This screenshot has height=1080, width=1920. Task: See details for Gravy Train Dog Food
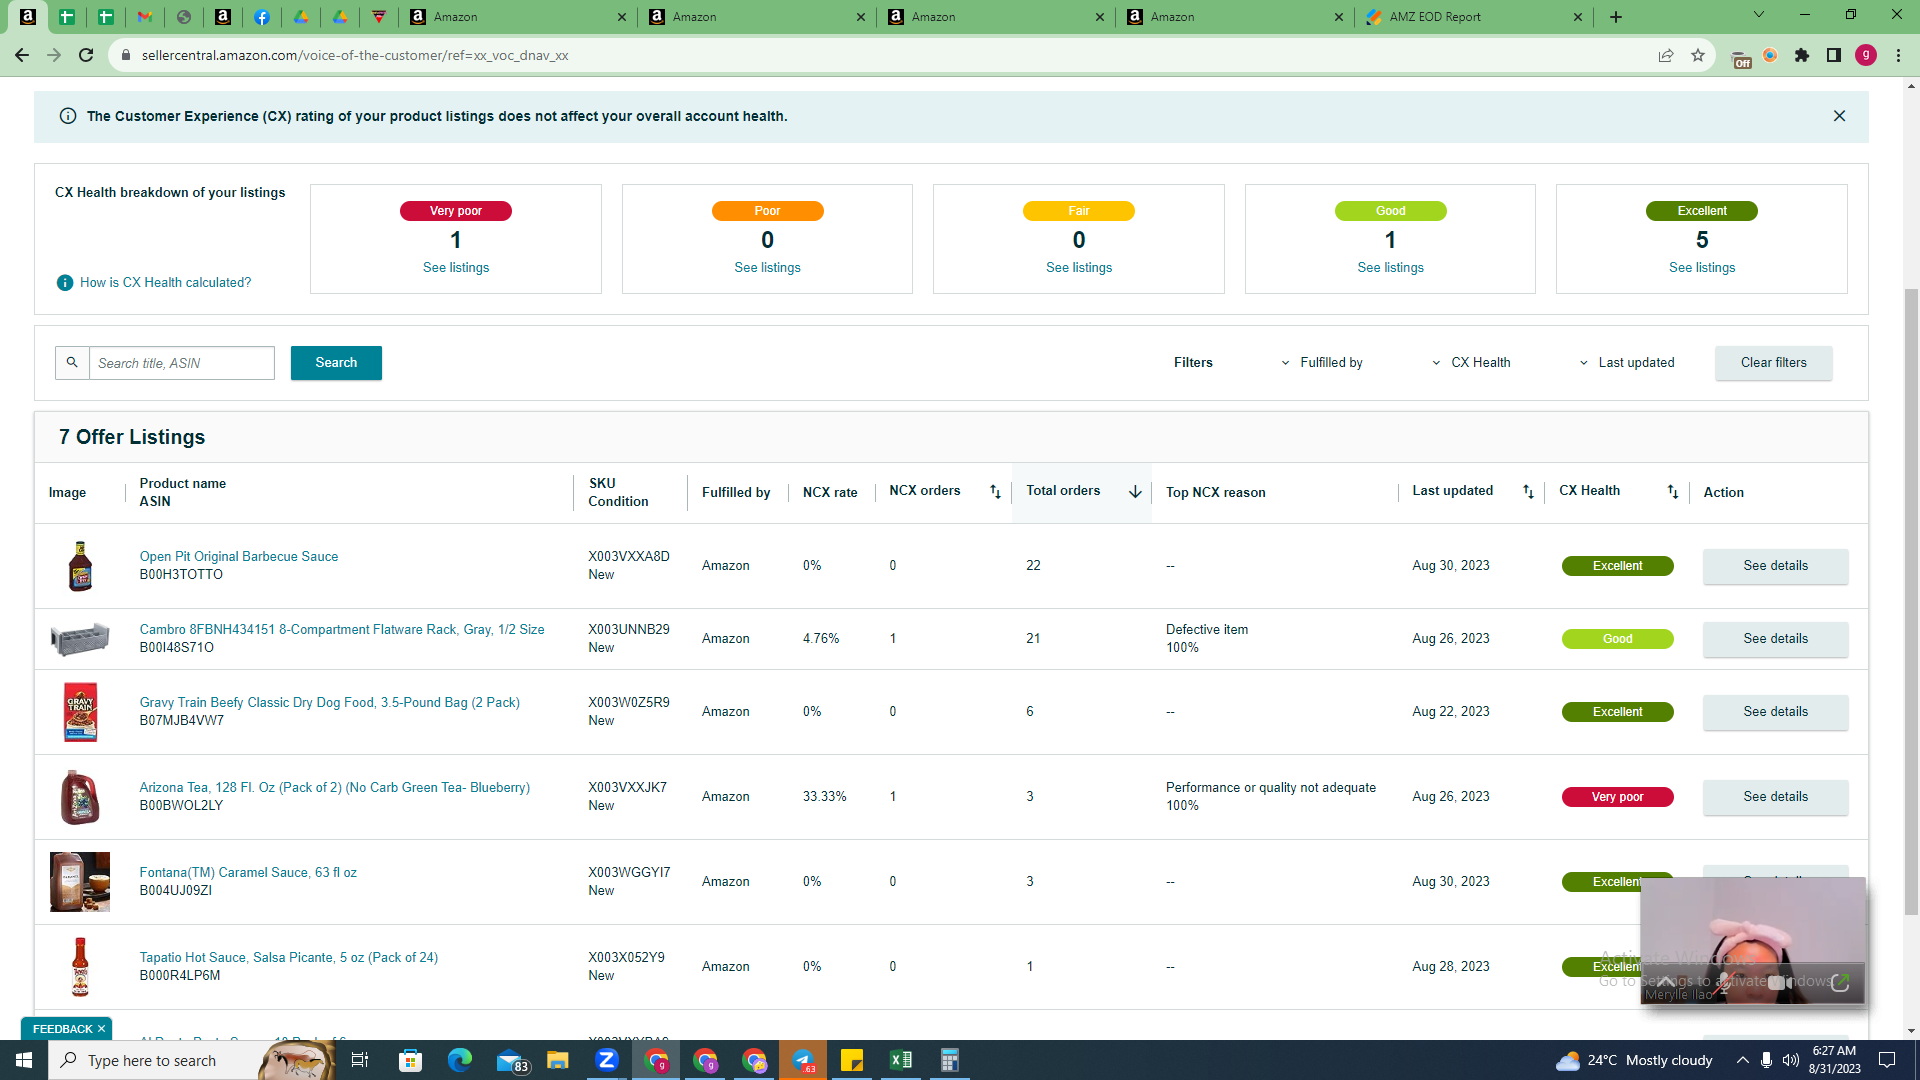pyautogui.click(x=1775, y=712)
